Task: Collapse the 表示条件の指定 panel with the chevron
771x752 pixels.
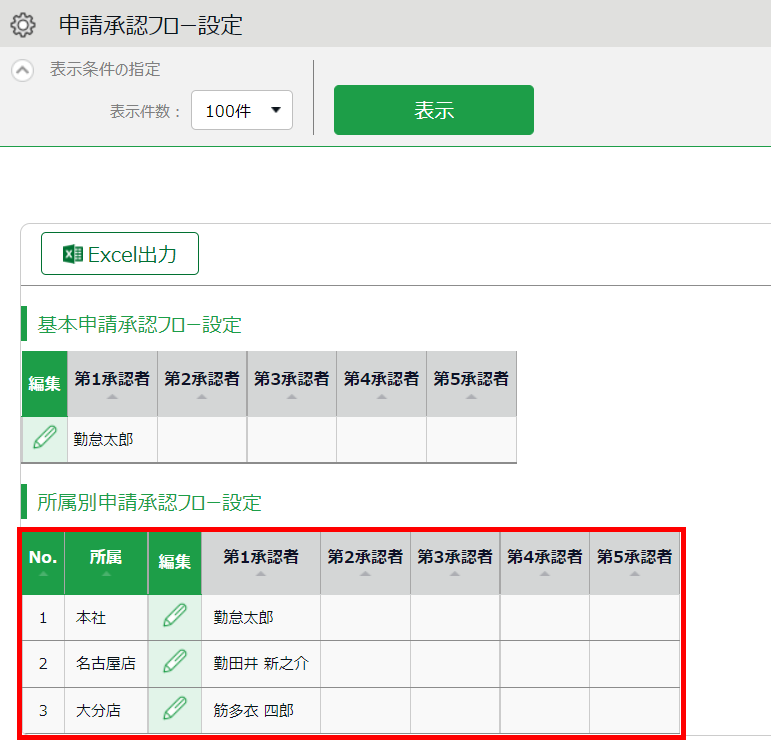Action: click(23, 71)
